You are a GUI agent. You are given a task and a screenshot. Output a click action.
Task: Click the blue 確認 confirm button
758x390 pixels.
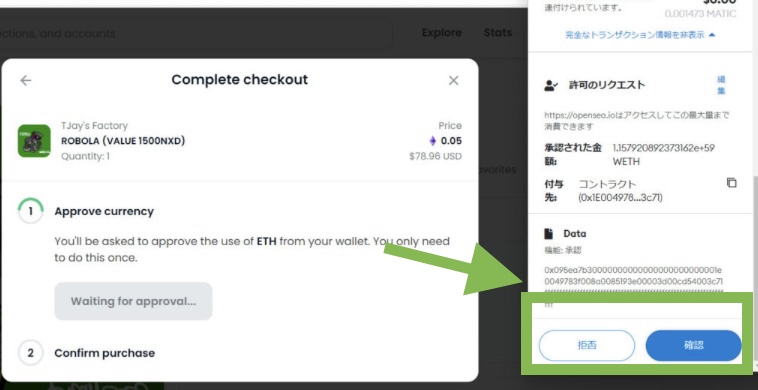[693, 346]
